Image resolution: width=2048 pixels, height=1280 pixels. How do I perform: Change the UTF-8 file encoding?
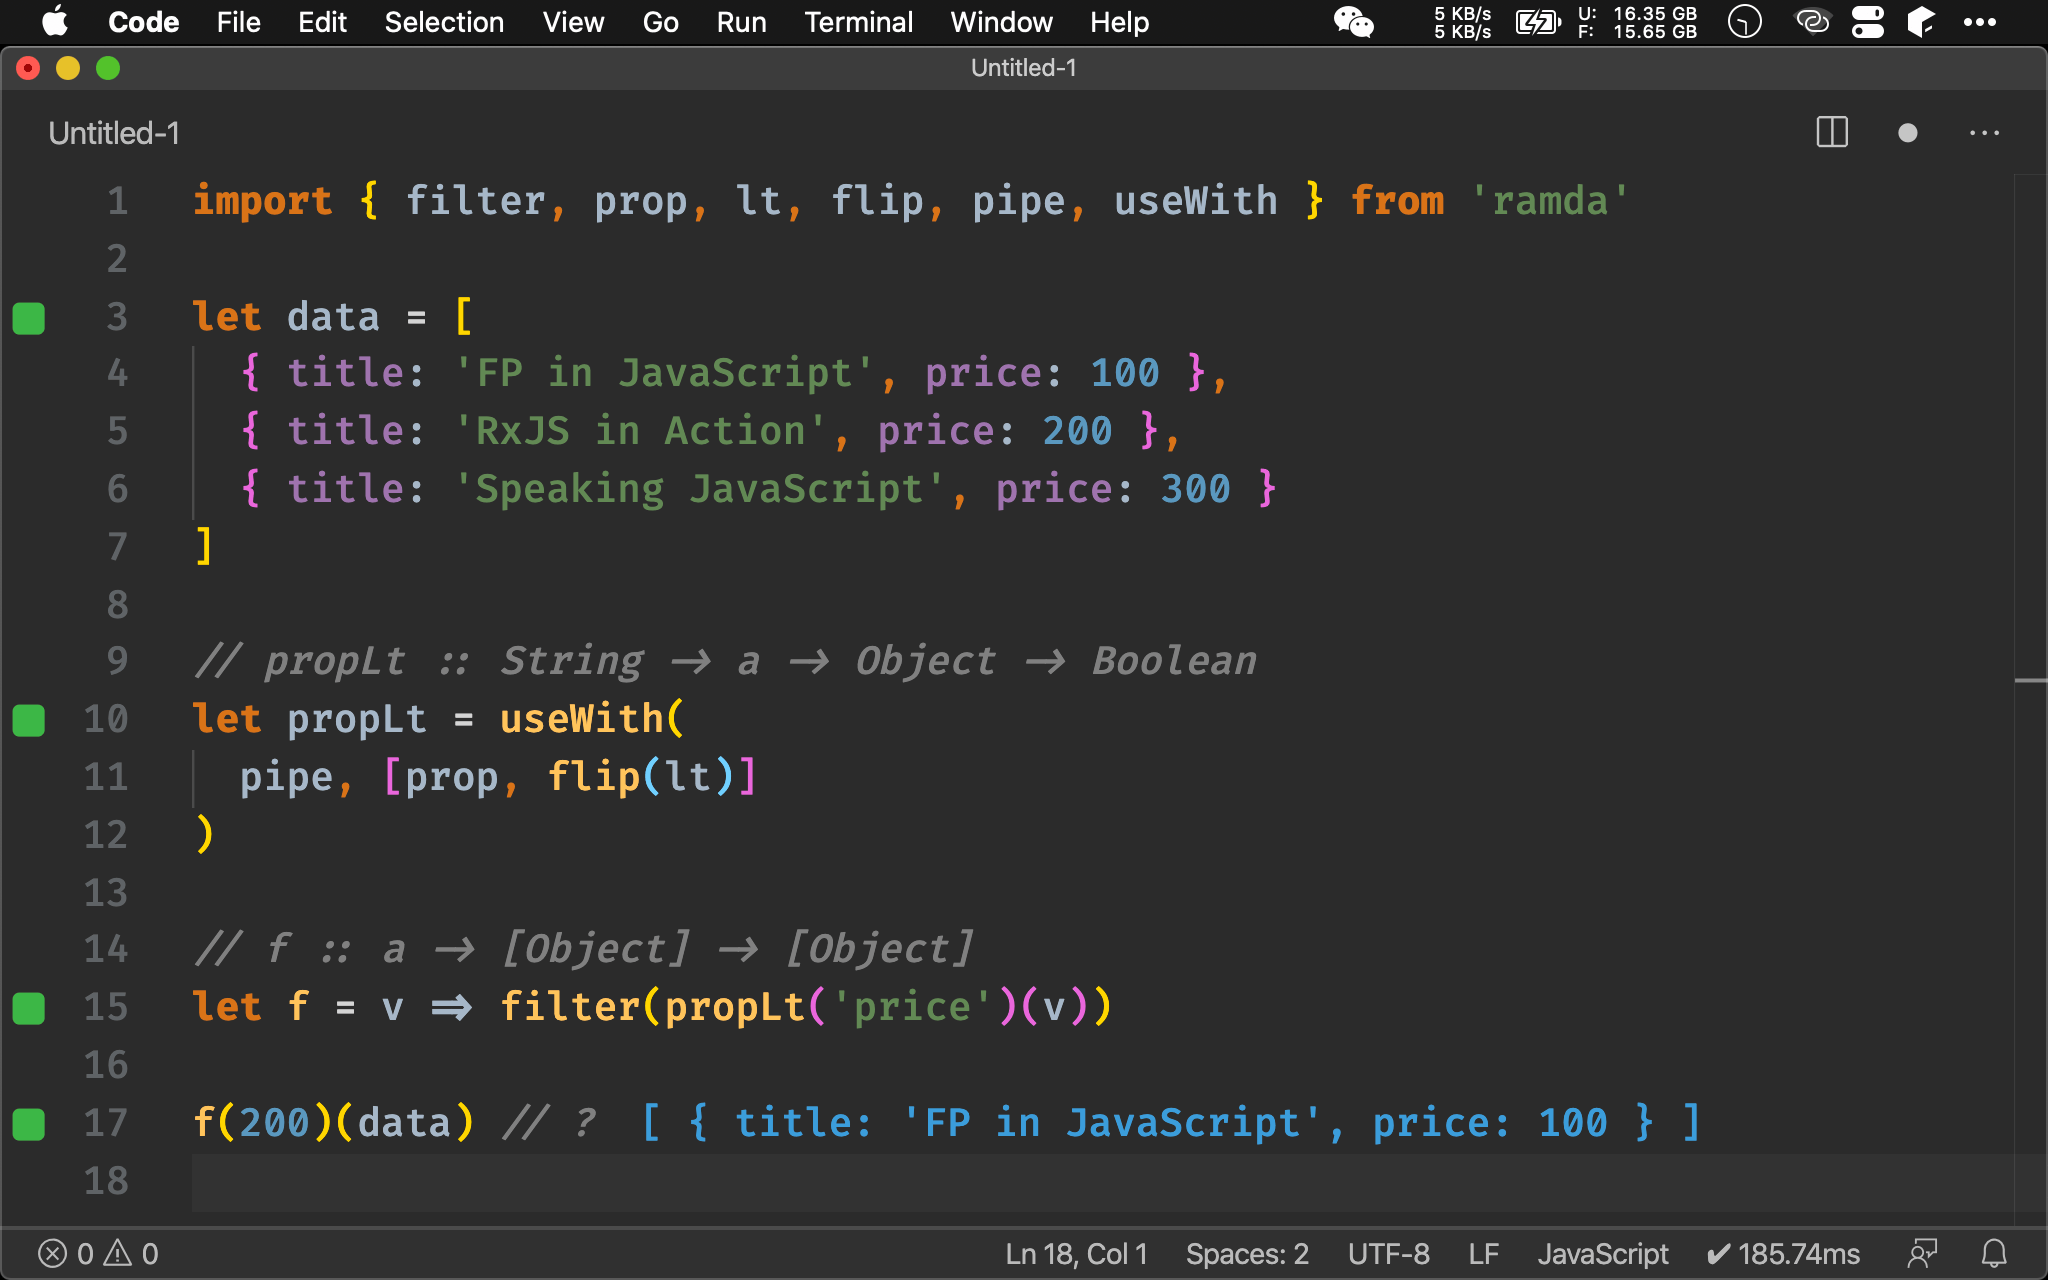1388,1254
